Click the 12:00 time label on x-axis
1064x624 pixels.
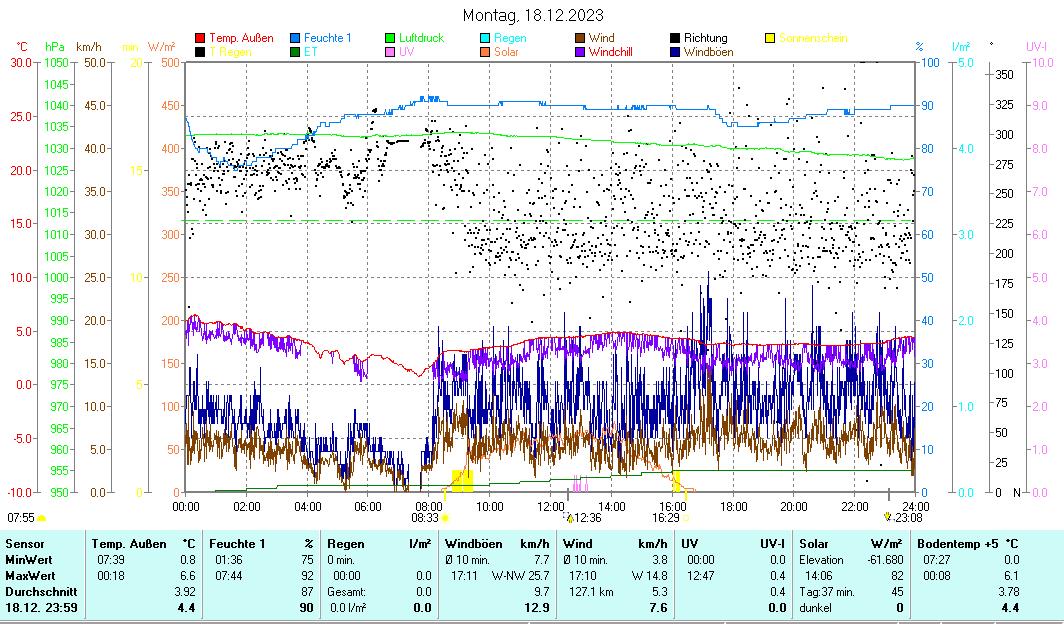[551, 506]
